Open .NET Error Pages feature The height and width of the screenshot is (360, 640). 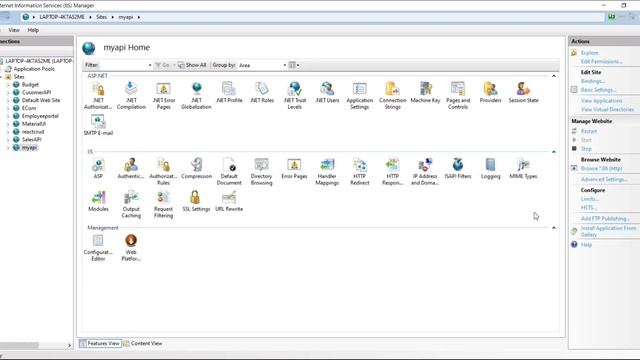click(164, 95)
